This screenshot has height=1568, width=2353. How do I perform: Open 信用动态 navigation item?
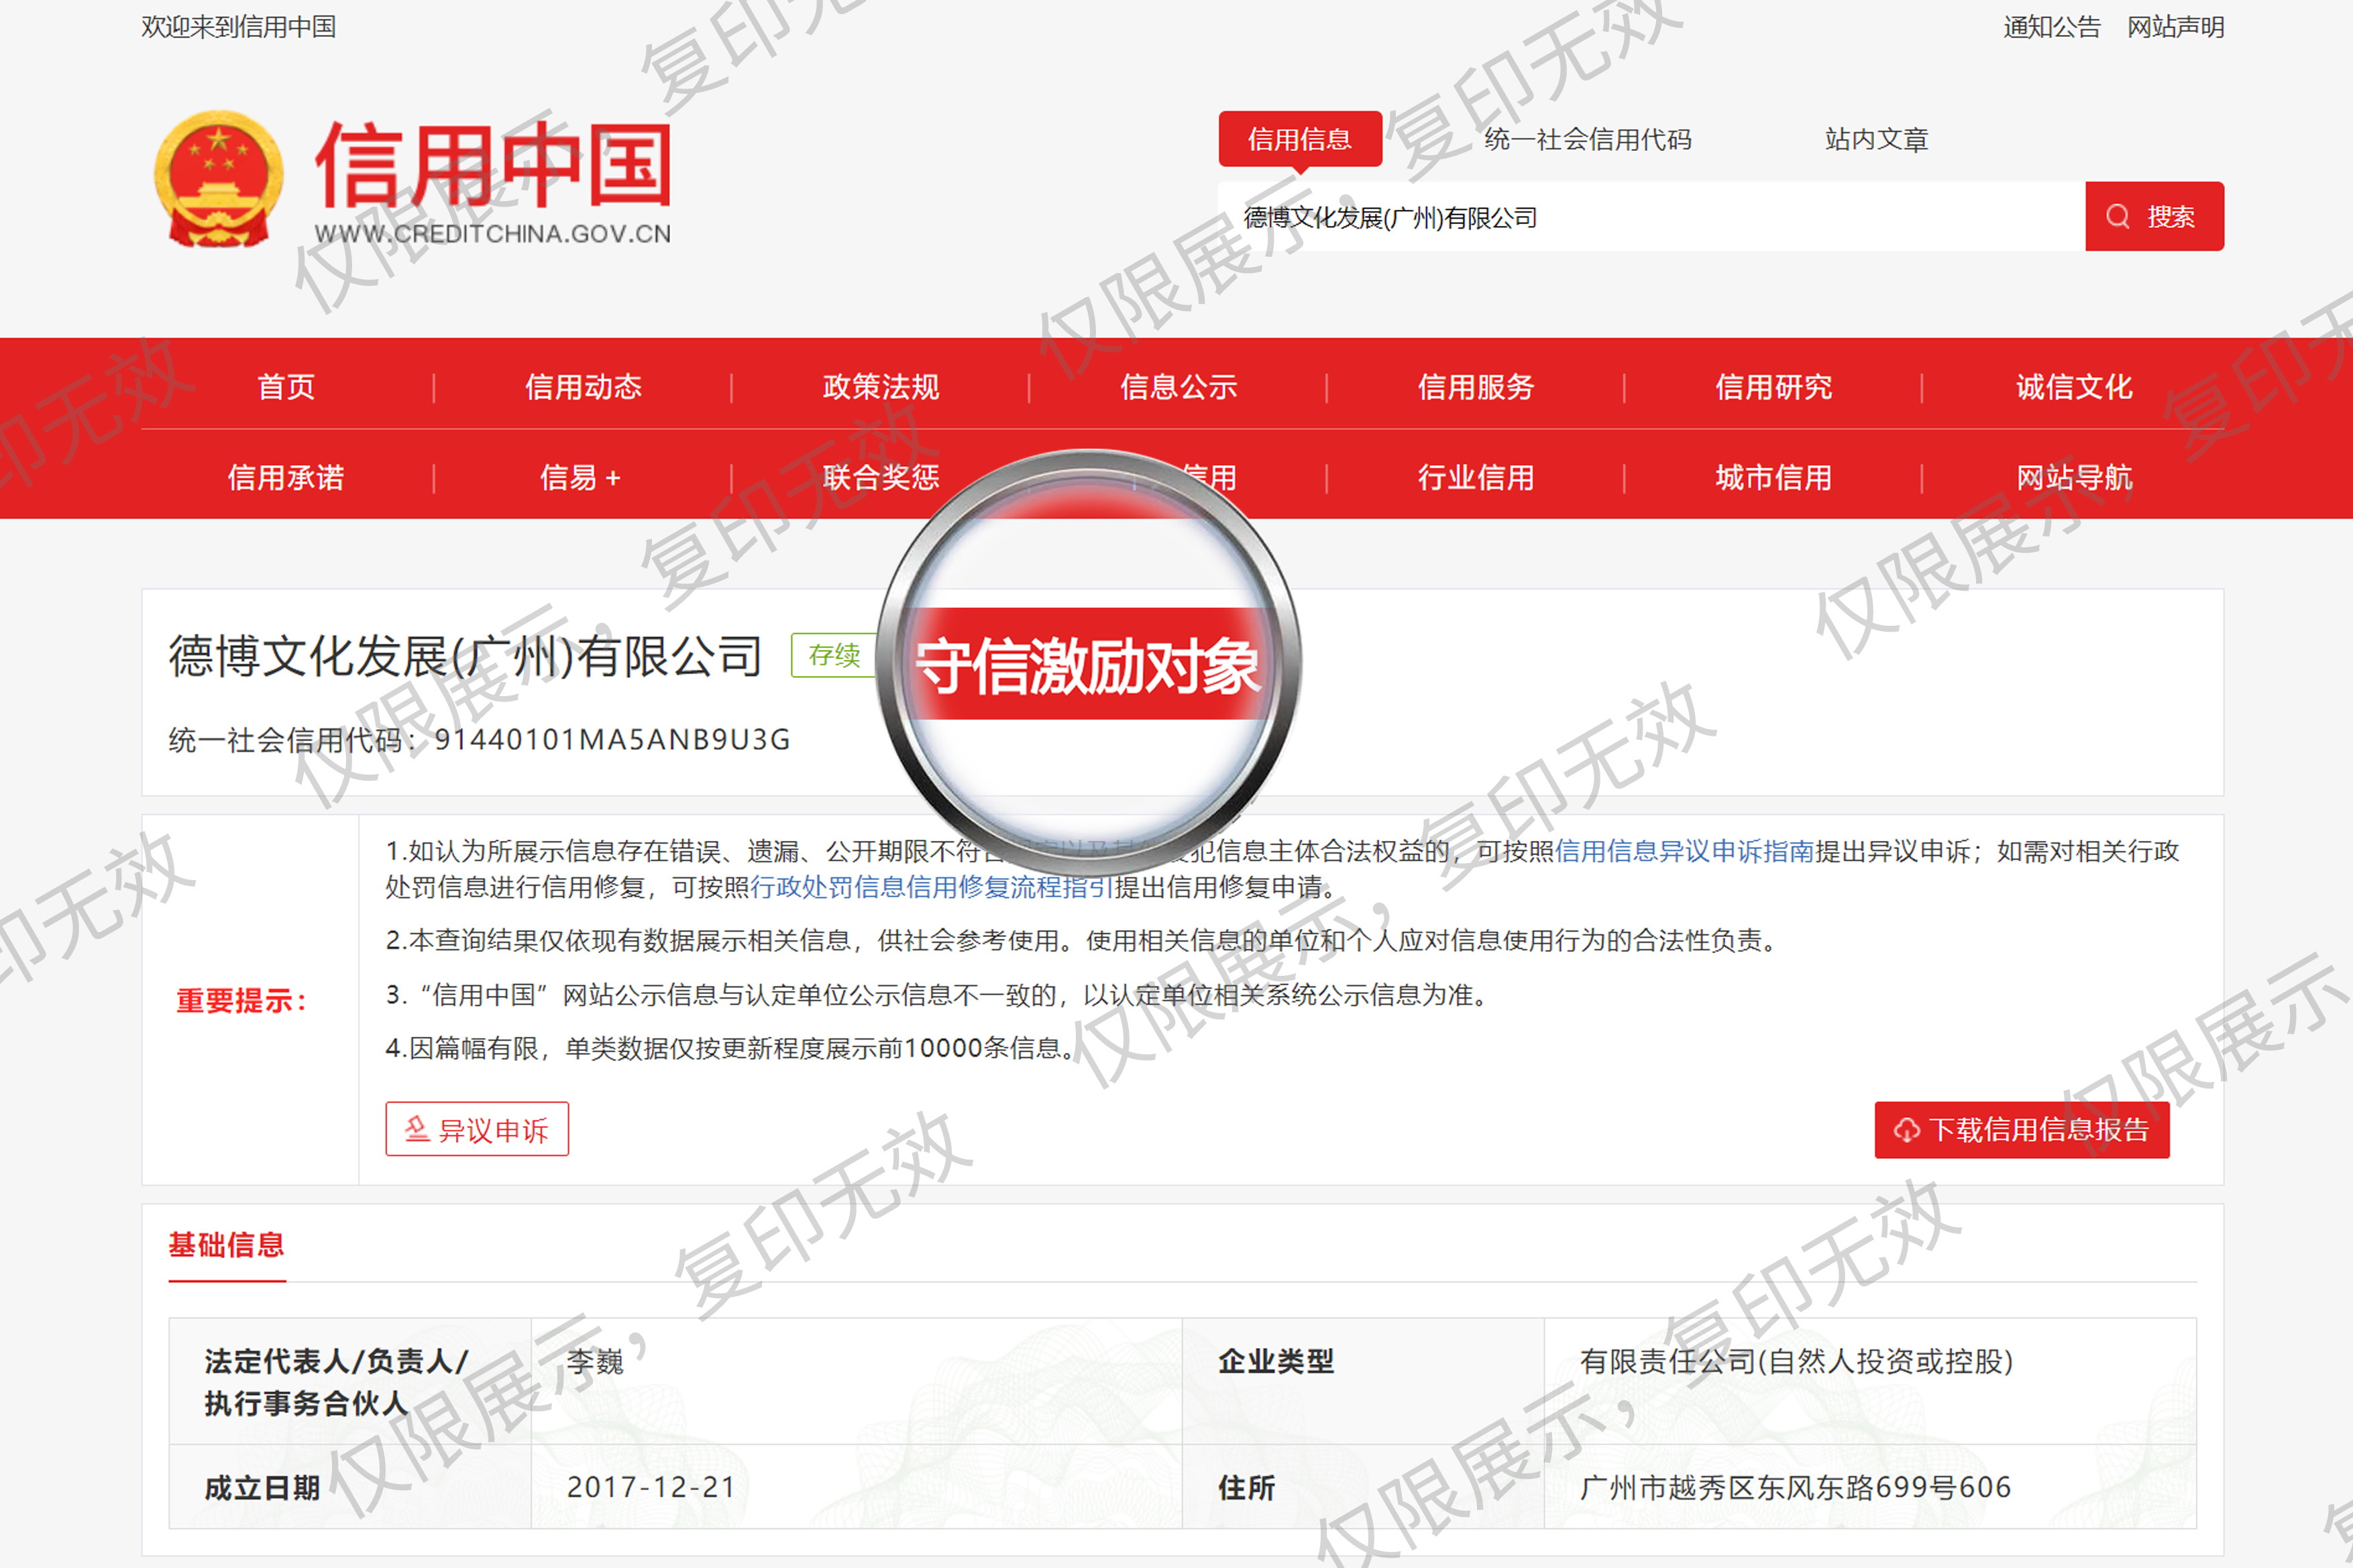tap(583, 386)
